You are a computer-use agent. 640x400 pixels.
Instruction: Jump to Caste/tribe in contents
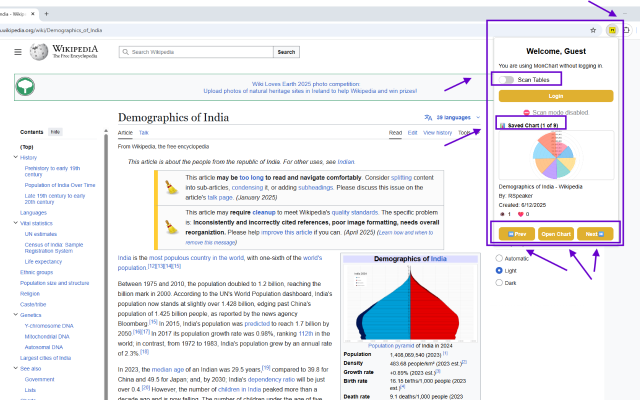pyautogui.click(x=33, y=304)
